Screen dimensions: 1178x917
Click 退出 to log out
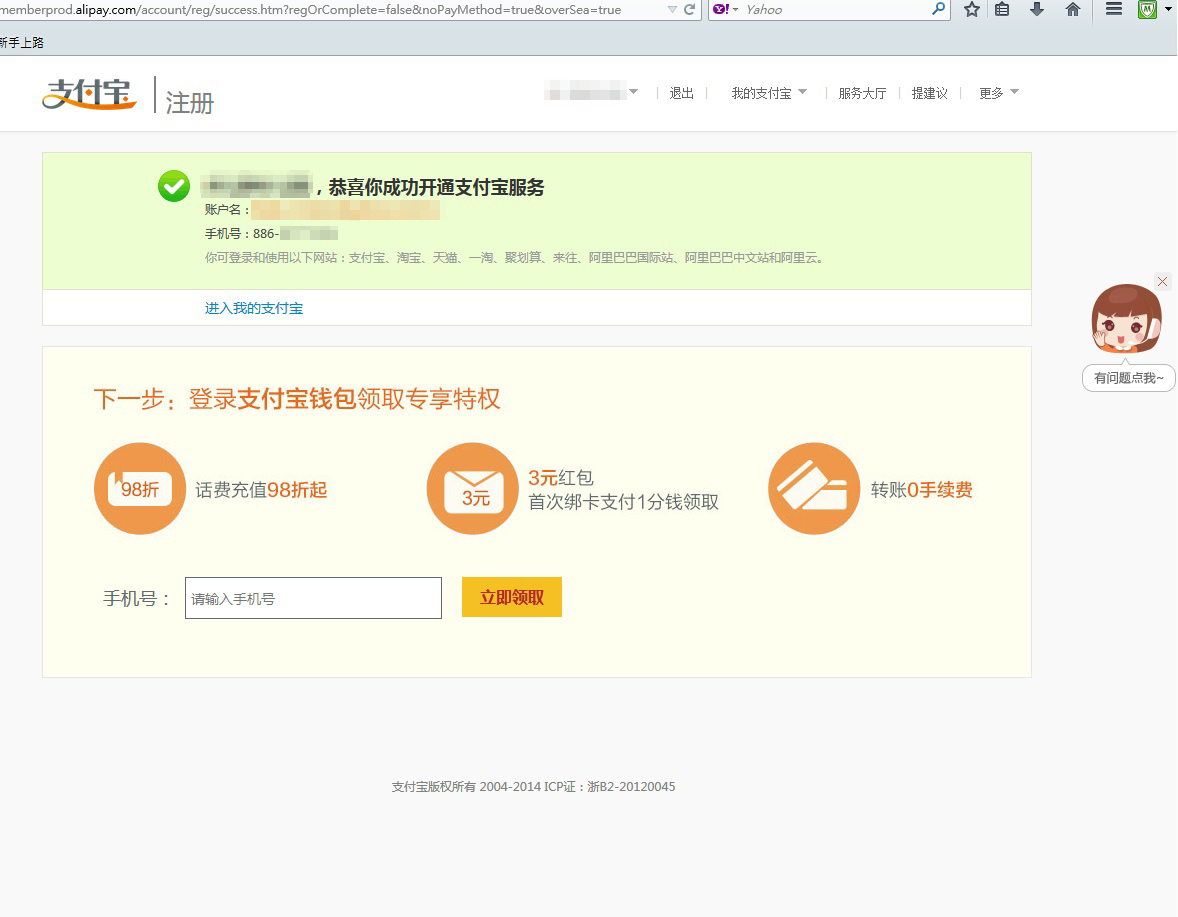(681, 93)
